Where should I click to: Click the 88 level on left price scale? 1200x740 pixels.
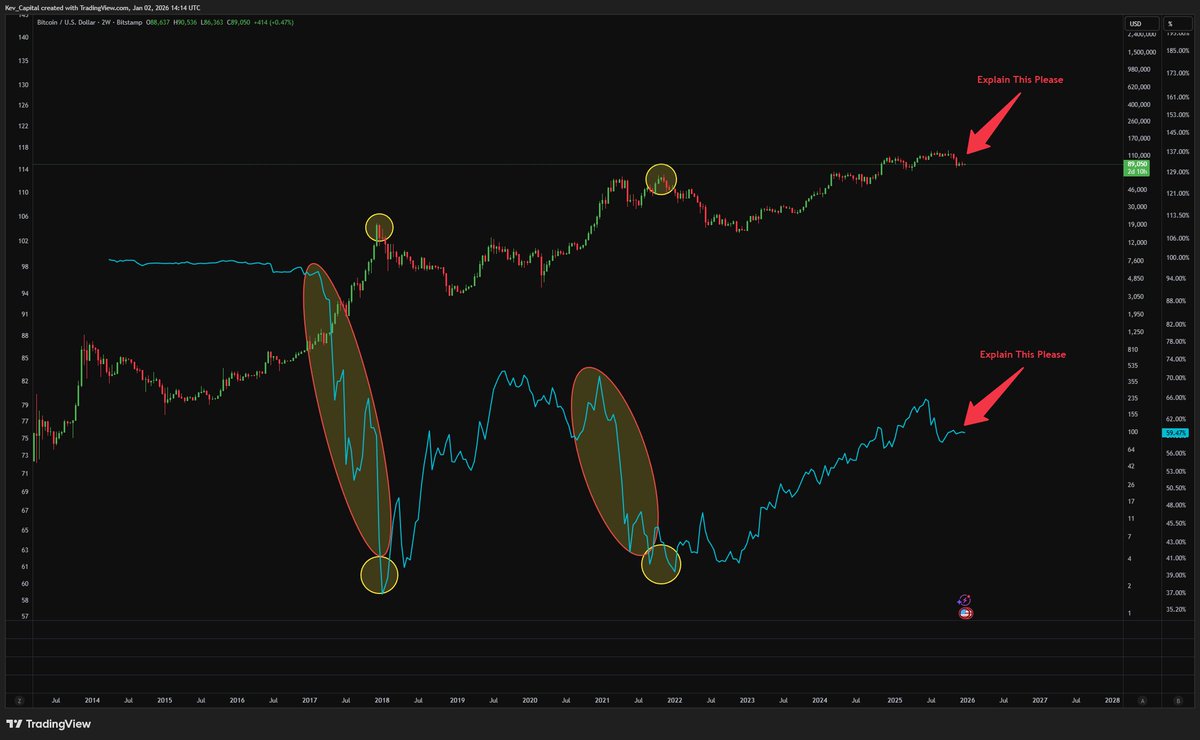pyautogui.click(x=24, y=335)
